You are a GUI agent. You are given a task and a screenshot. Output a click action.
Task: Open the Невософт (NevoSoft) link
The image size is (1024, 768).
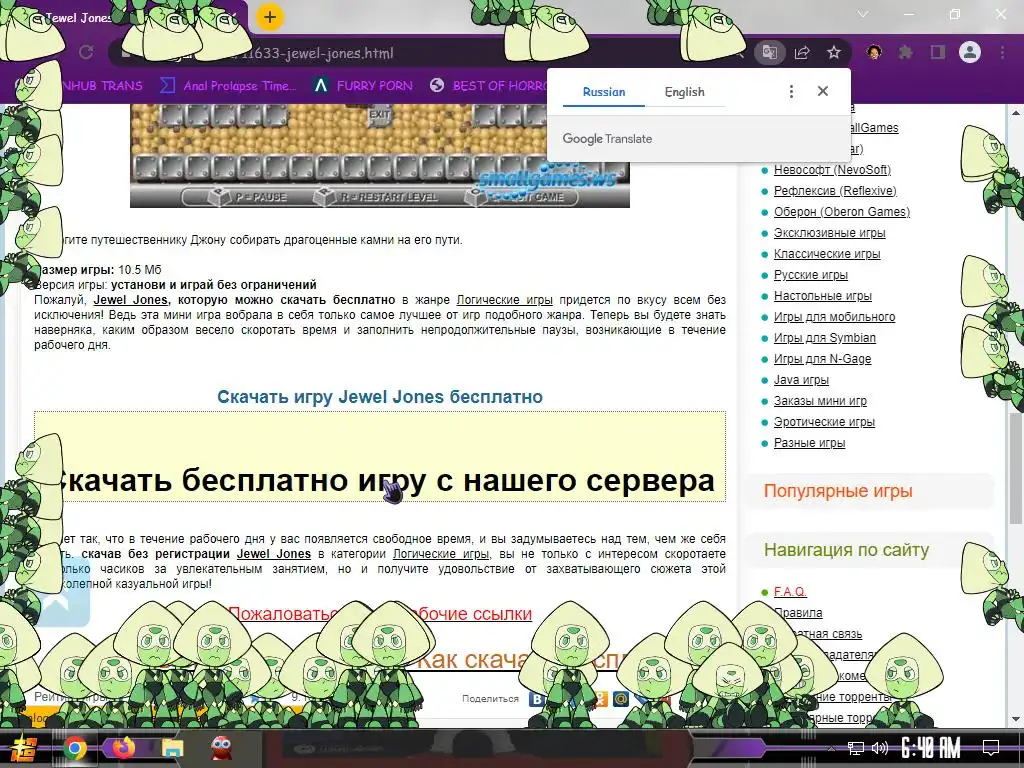point(832,170)
